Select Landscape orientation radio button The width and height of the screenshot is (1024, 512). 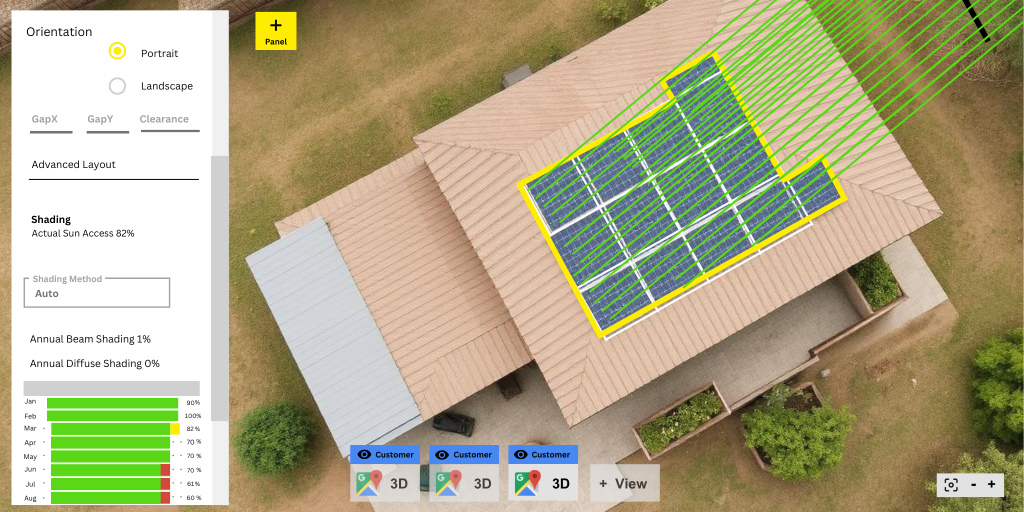click(x=117, y=86)
